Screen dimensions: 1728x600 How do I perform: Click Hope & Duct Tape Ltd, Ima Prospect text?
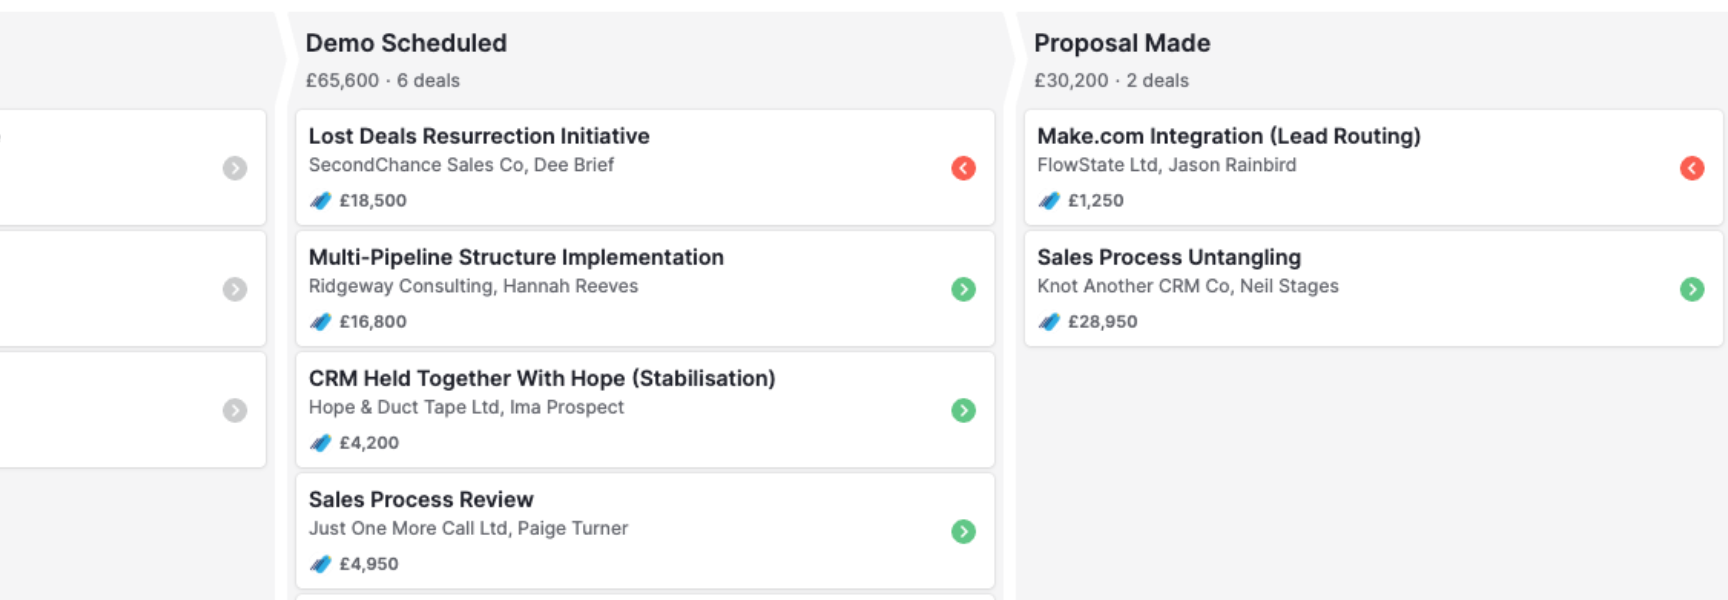pos(466,407)
